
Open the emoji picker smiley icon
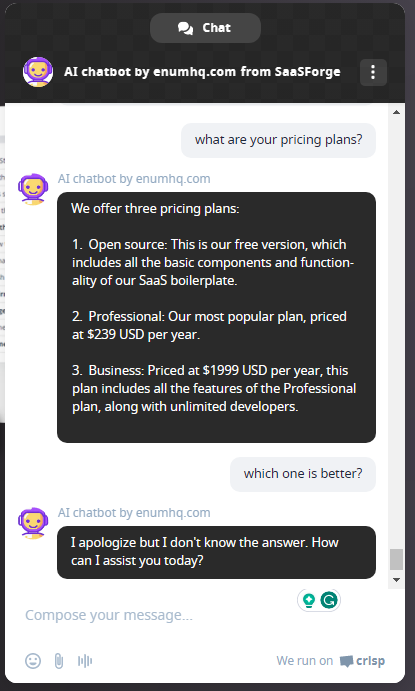tap(33, 661)
